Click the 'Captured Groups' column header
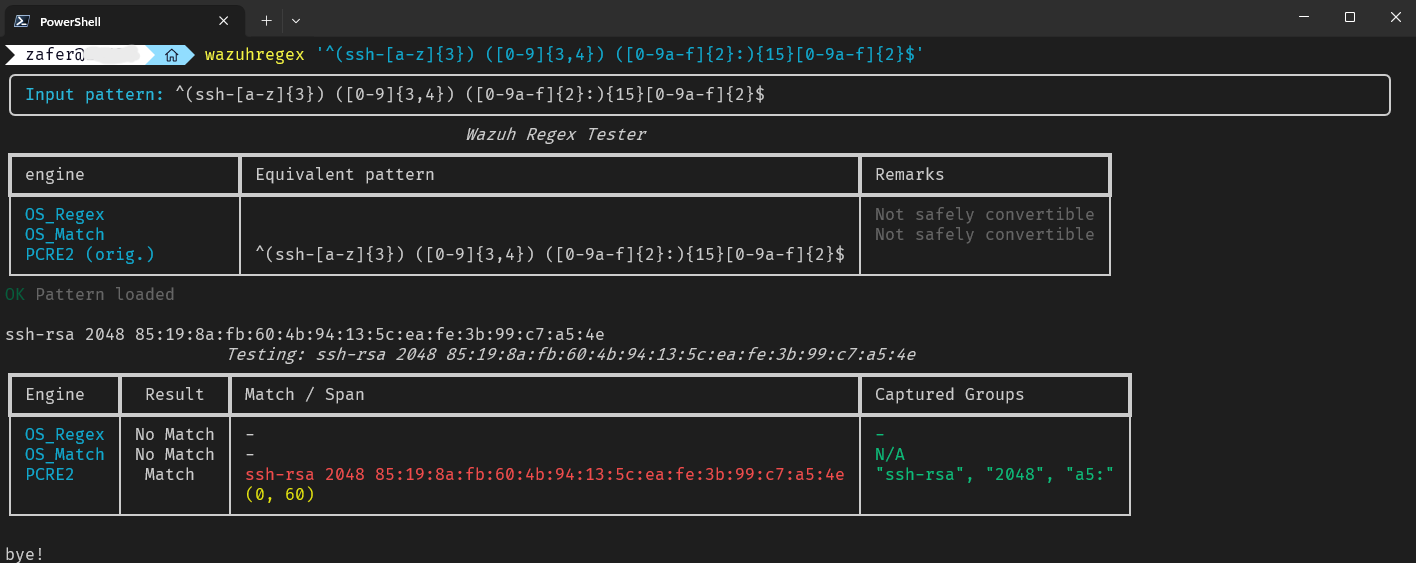 tap(950, 394)
